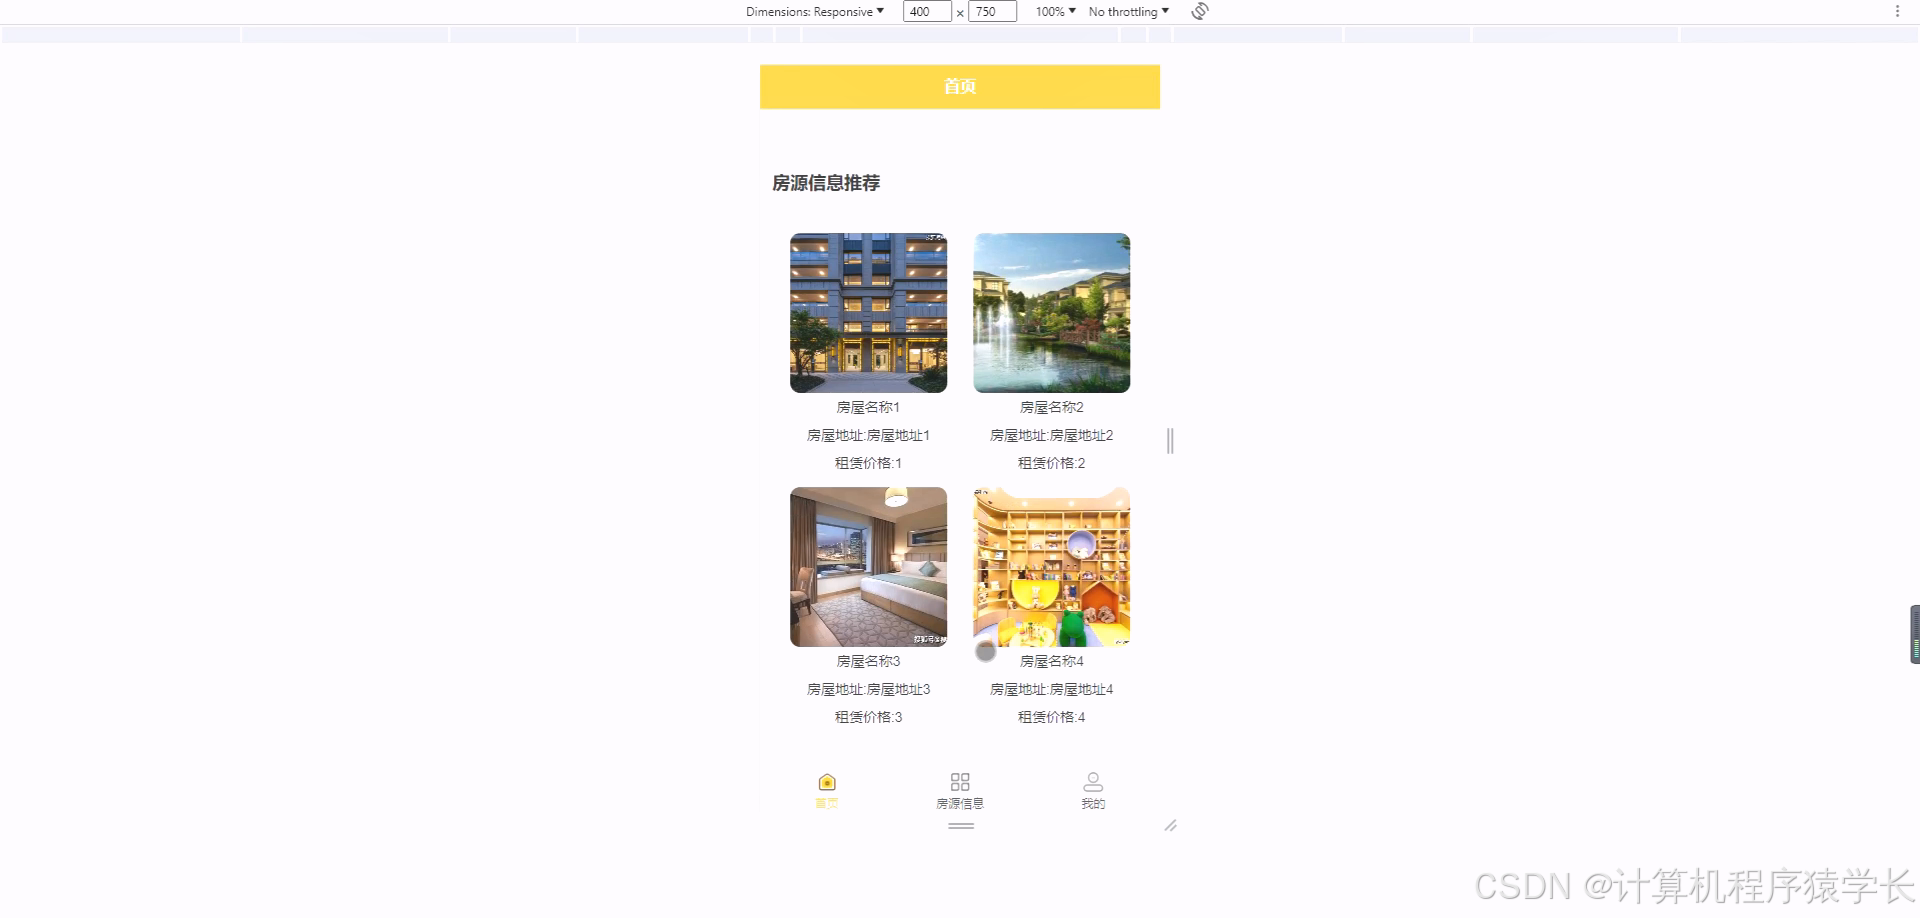Edit the viewport width field showing 400
The height and width of the screenshot is (918, 1920).
(x=926, y=11)
